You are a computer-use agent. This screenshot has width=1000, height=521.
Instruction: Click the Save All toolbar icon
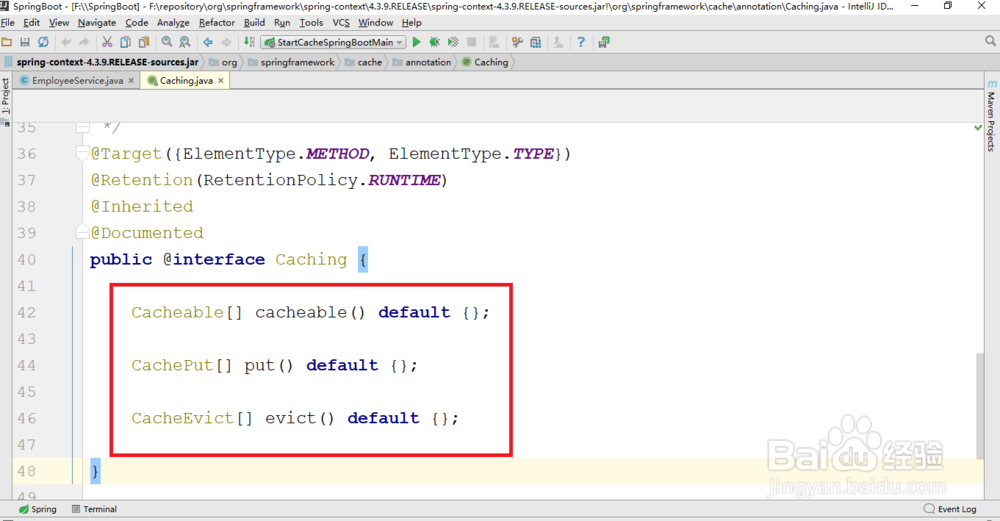(x=25, y=42)
